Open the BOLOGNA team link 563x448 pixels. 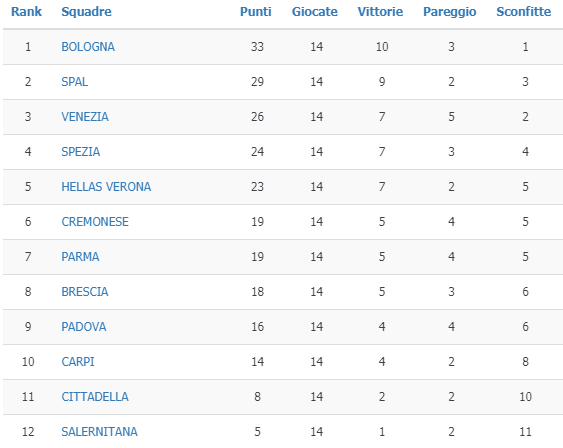pyautogui.click(x=88, y=47)
